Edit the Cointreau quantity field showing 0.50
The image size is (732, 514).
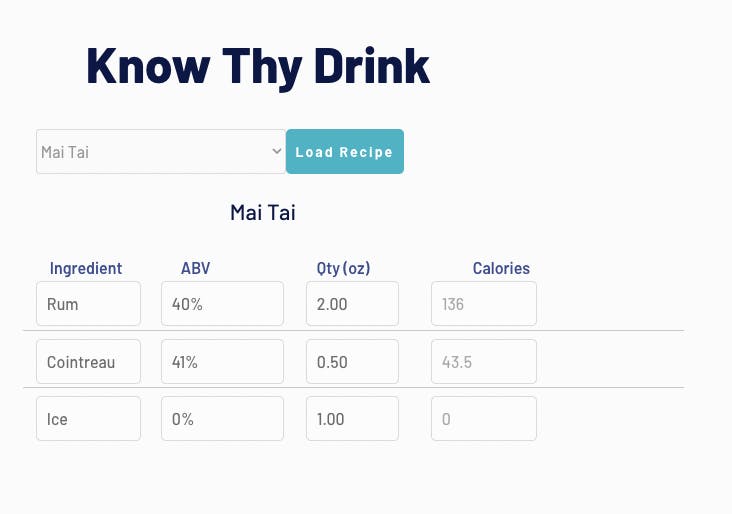tap(352, 362)
